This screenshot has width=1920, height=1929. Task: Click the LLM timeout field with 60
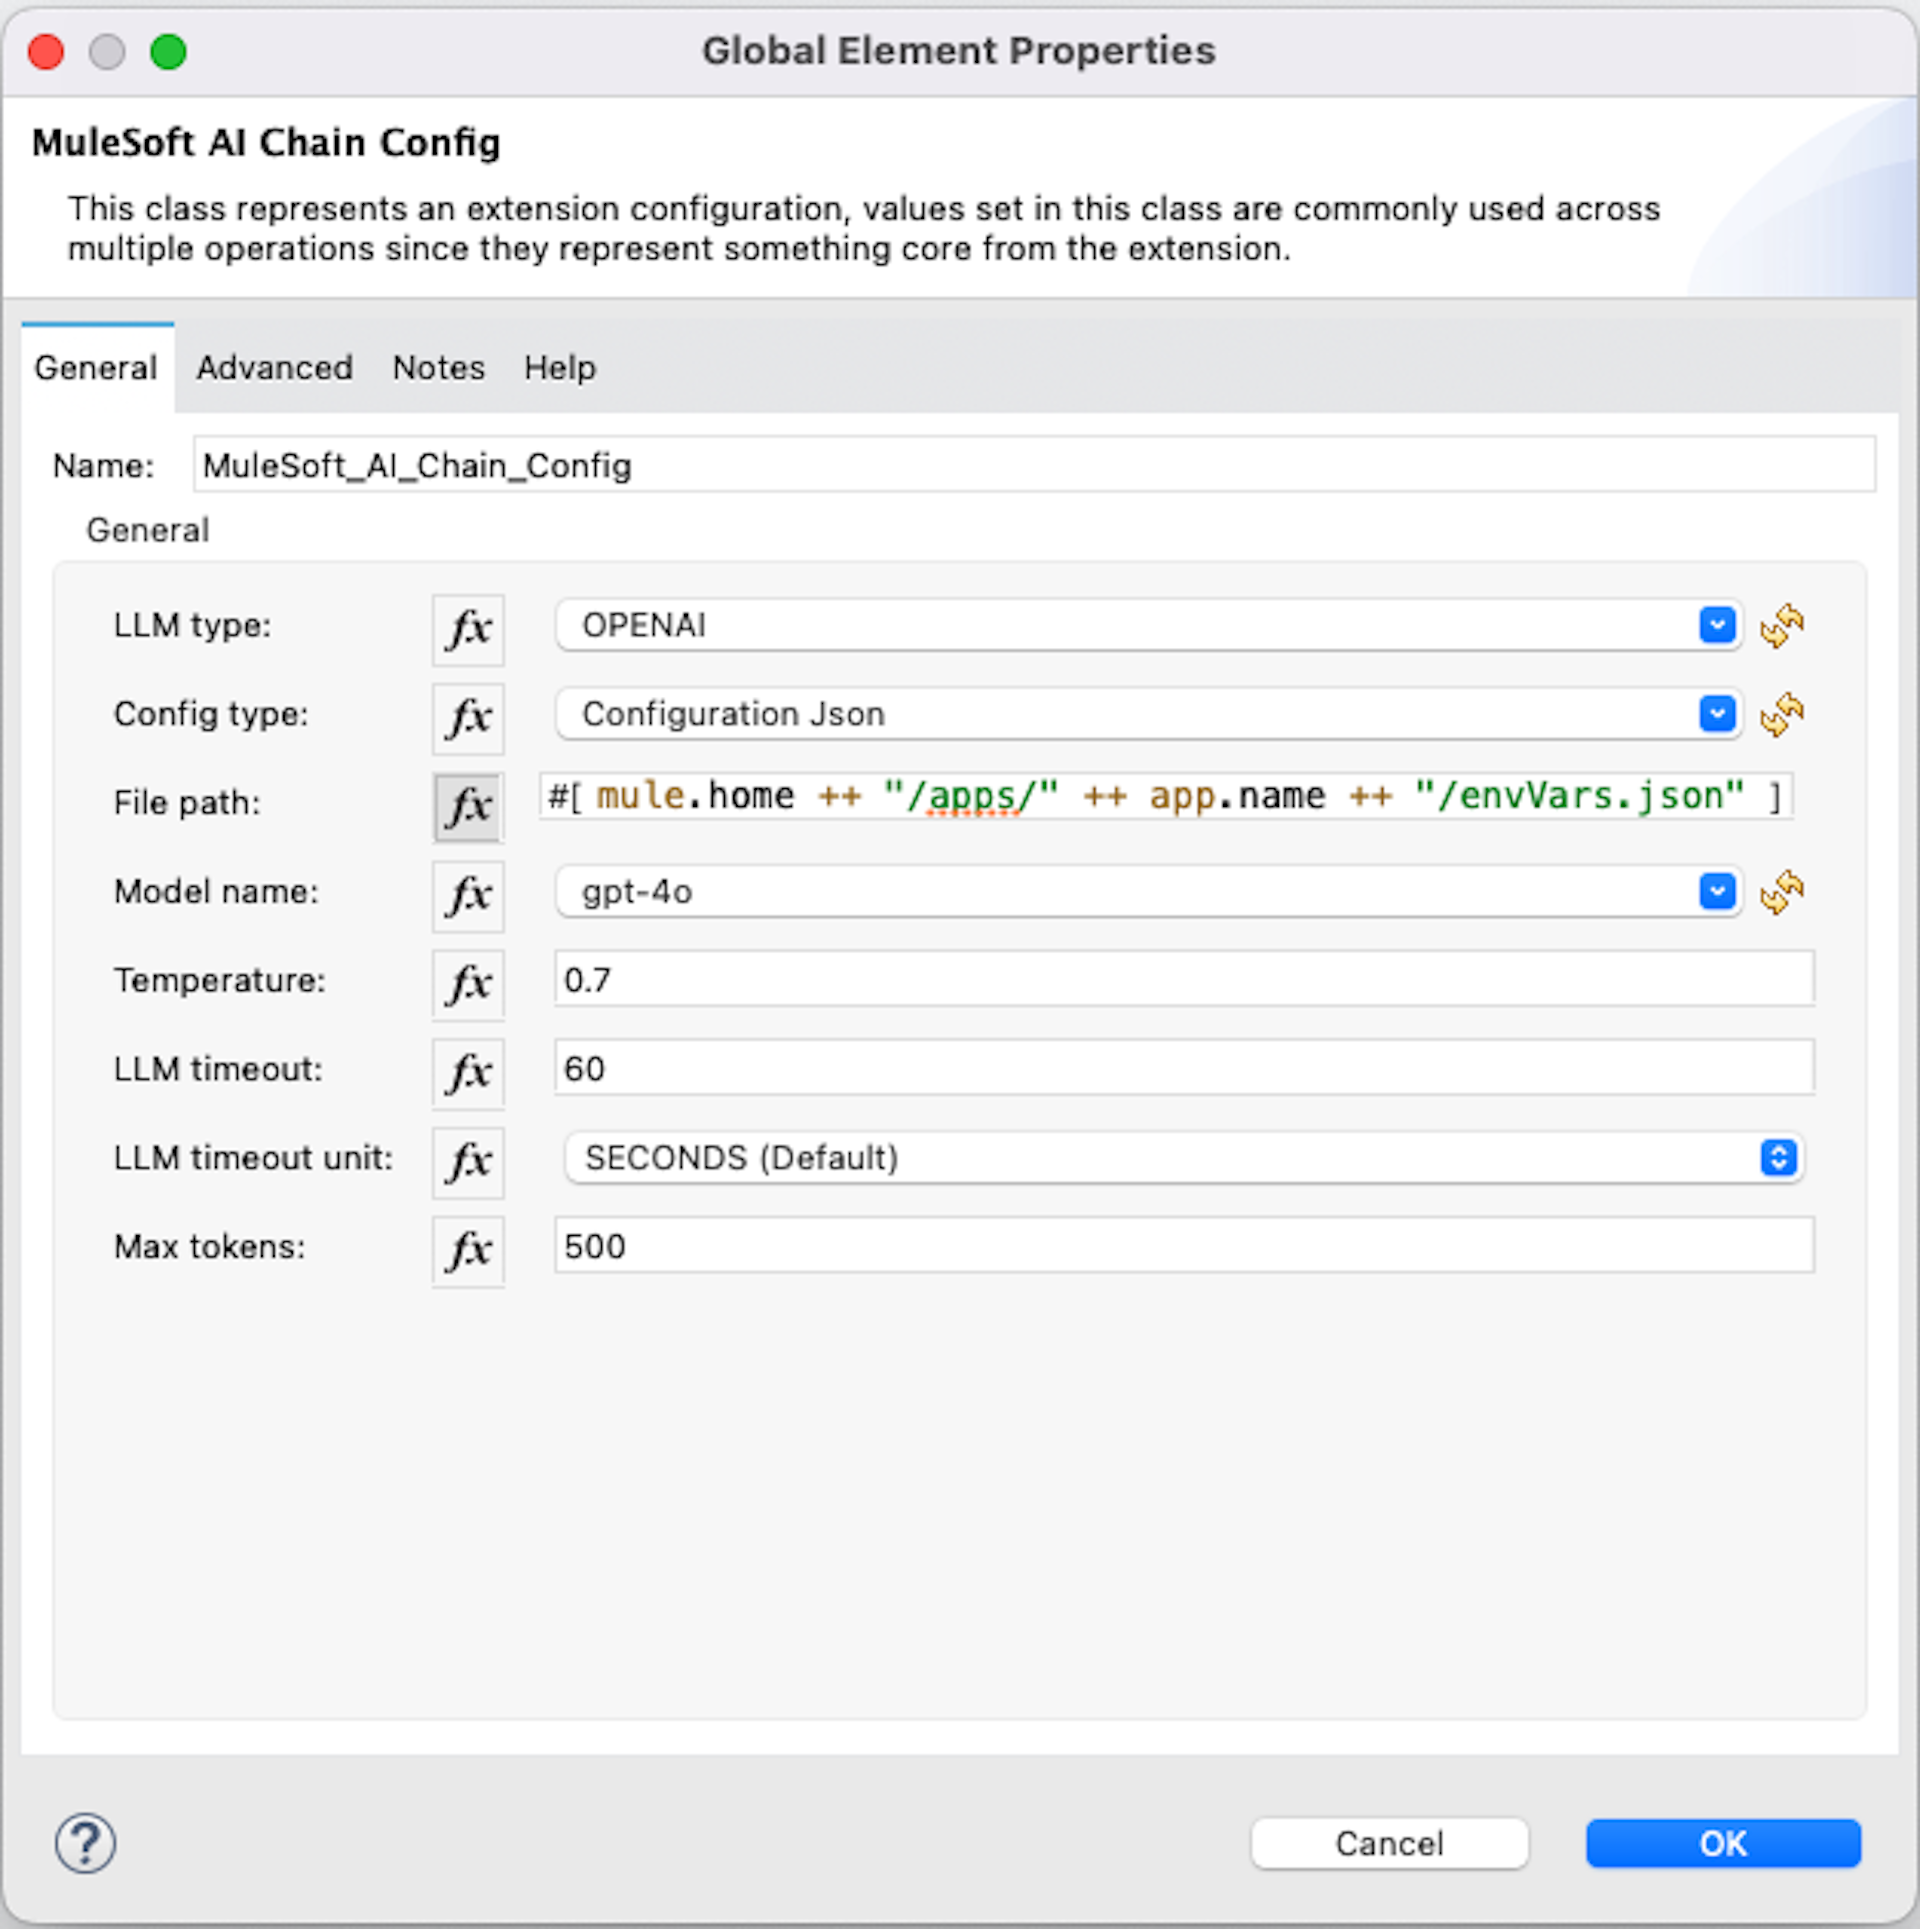tap(1184, 1069)
